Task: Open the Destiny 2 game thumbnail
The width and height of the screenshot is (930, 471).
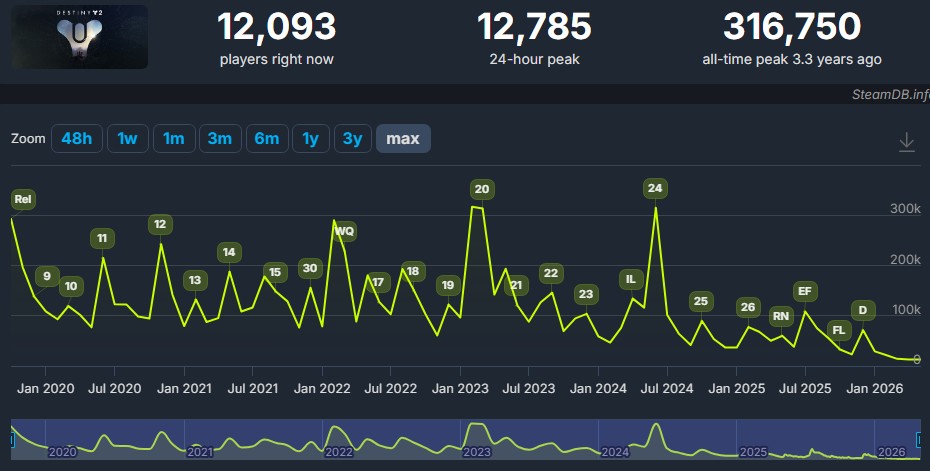Action: point(79,37)
